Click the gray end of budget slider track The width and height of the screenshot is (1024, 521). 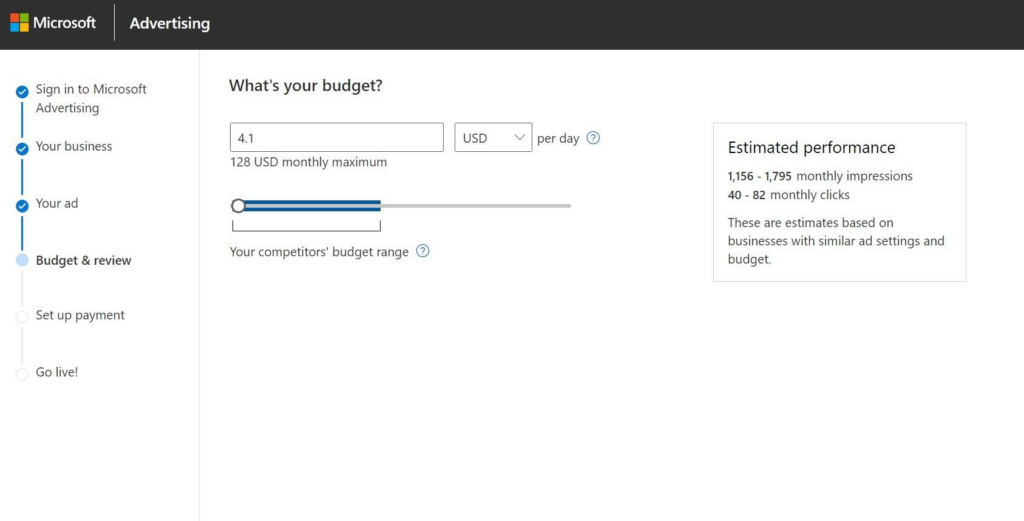tap(475, 206)
